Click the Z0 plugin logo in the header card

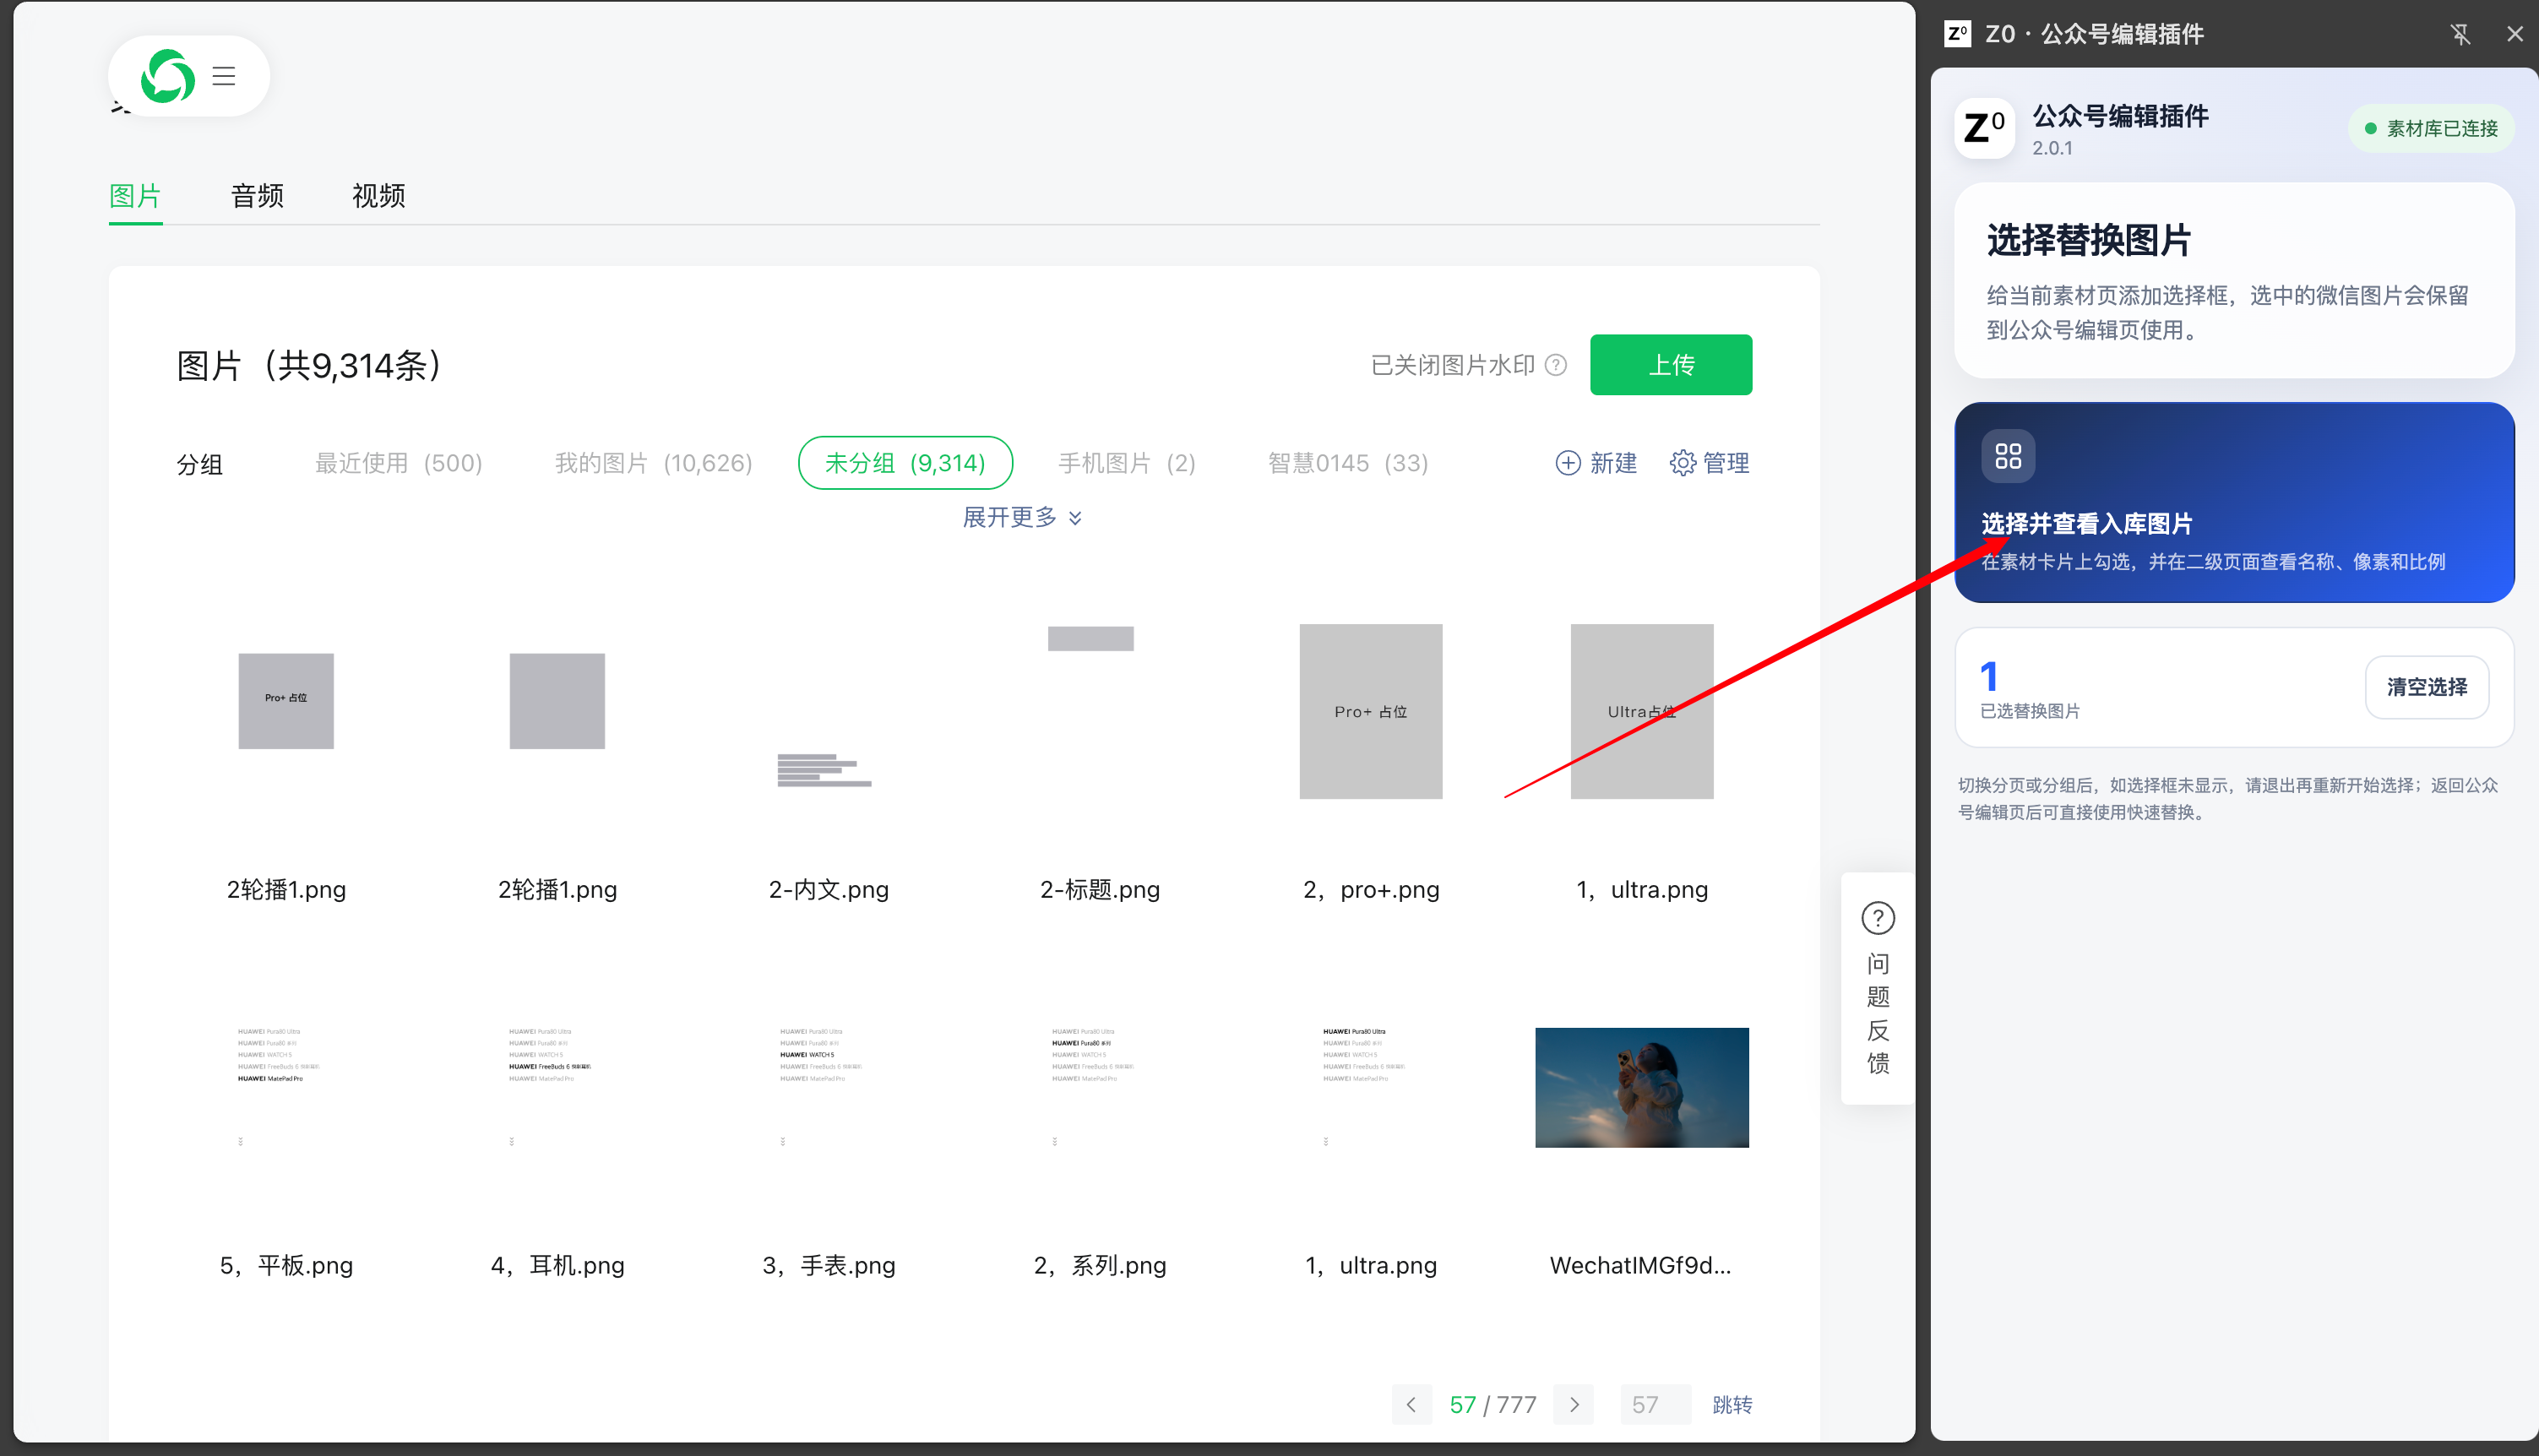(1985, 128)
